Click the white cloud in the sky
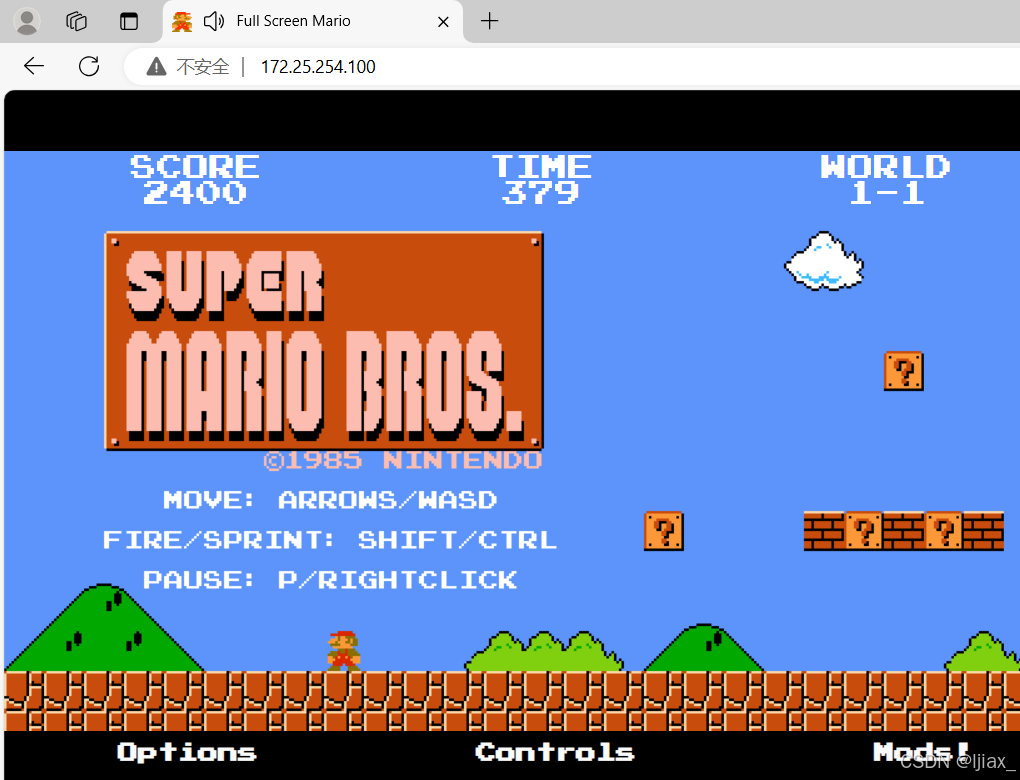The image size is (1020, 780). [x=824, y=261]
